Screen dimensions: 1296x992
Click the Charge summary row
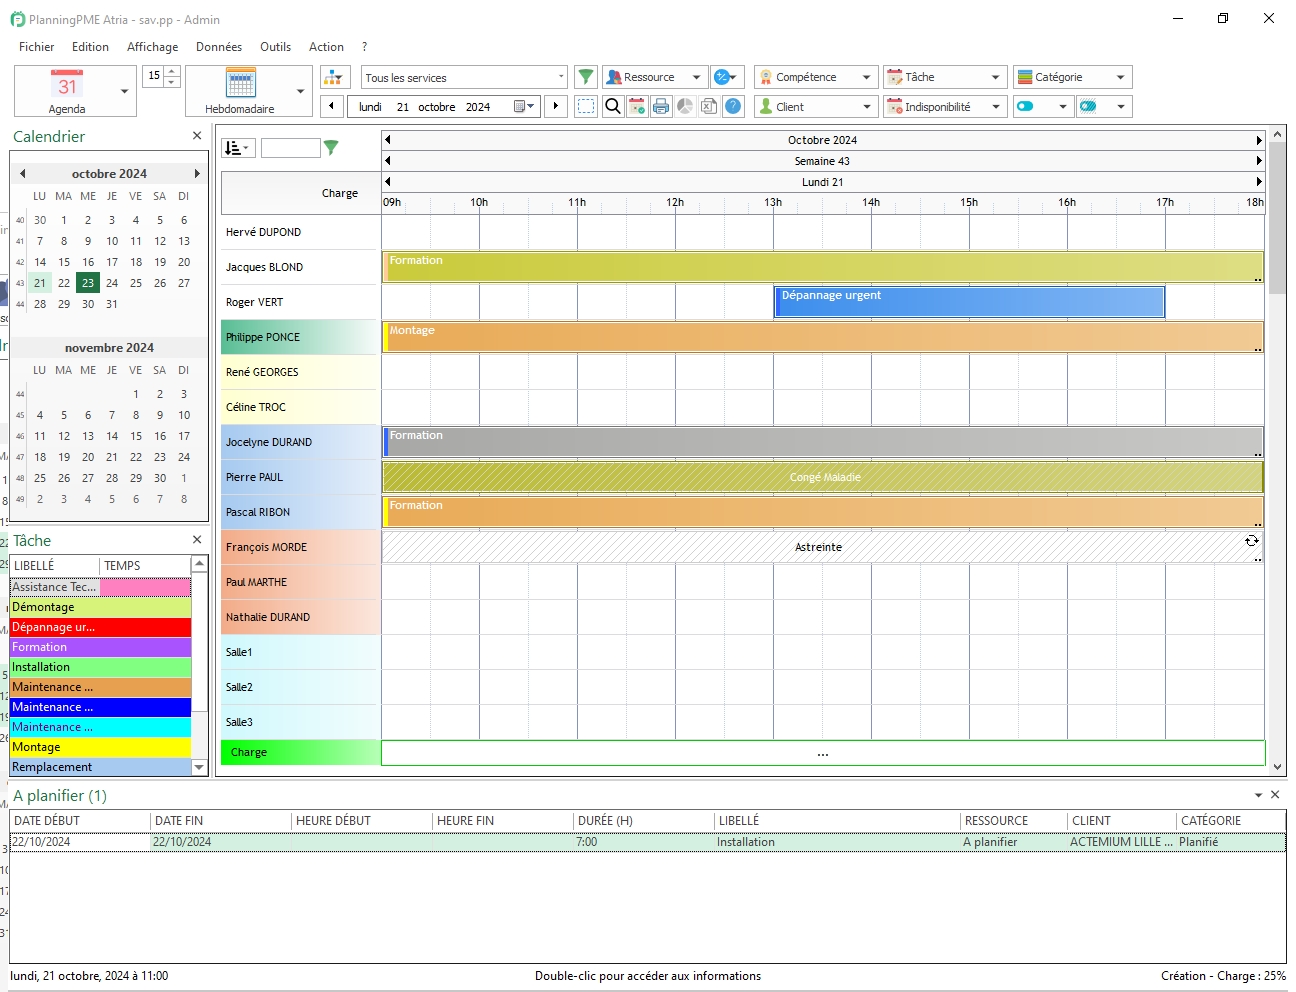(743, 753)
